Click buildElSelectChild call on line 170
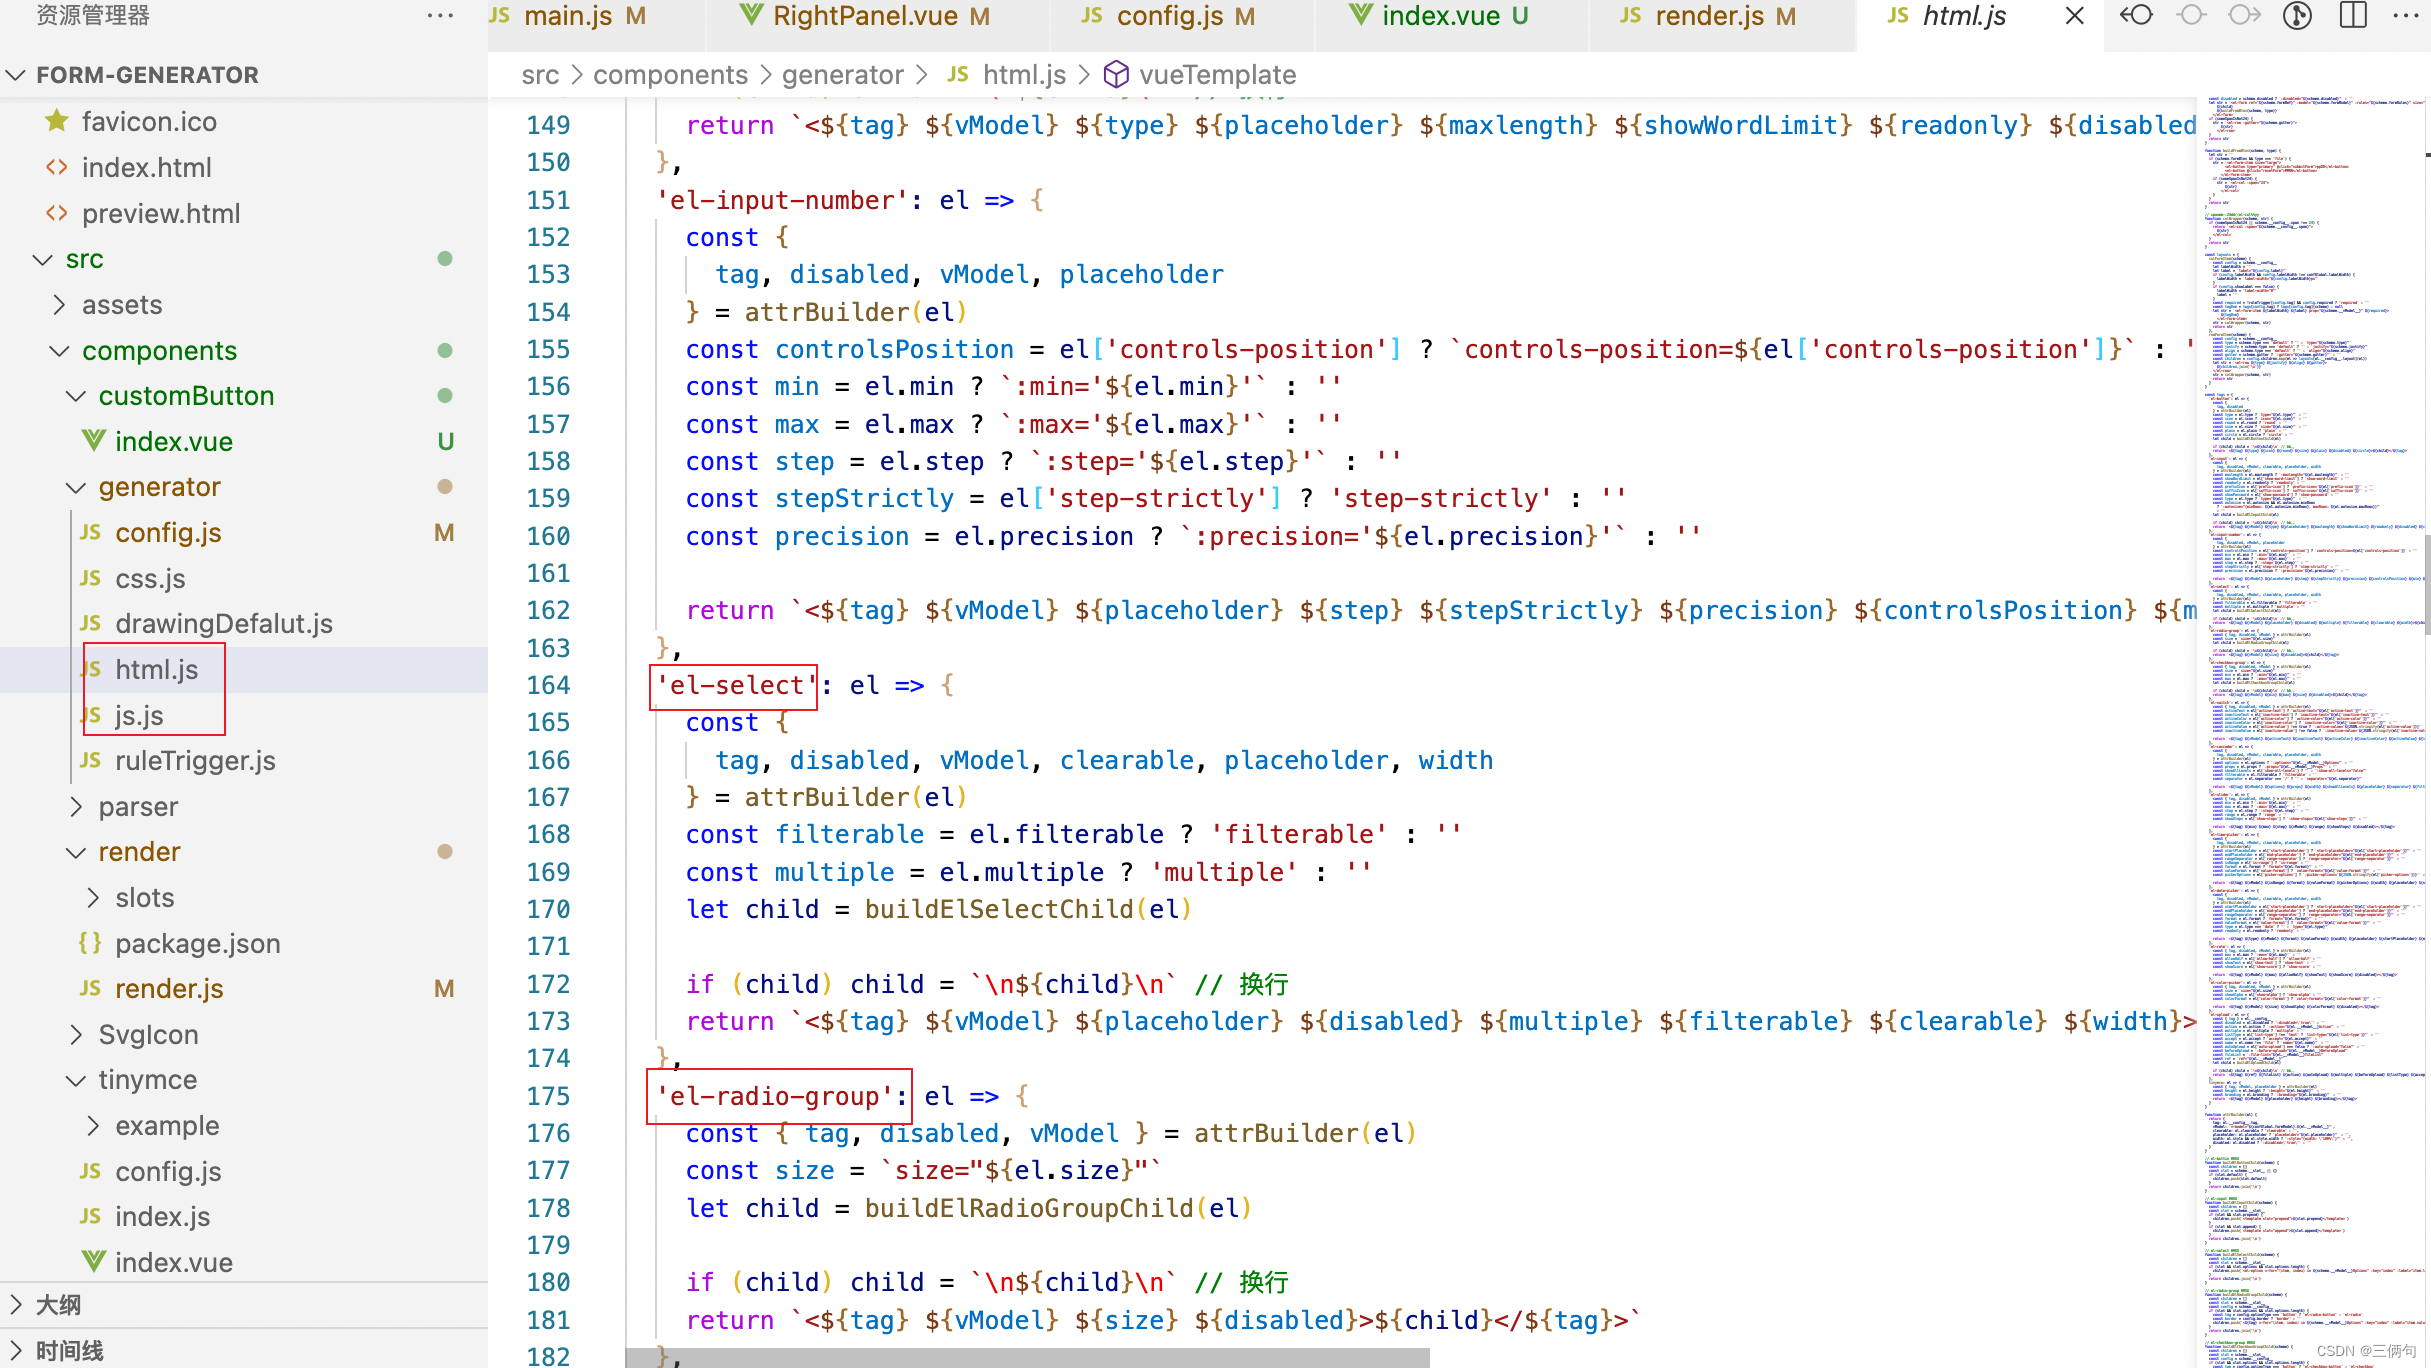 click(998, 910)
